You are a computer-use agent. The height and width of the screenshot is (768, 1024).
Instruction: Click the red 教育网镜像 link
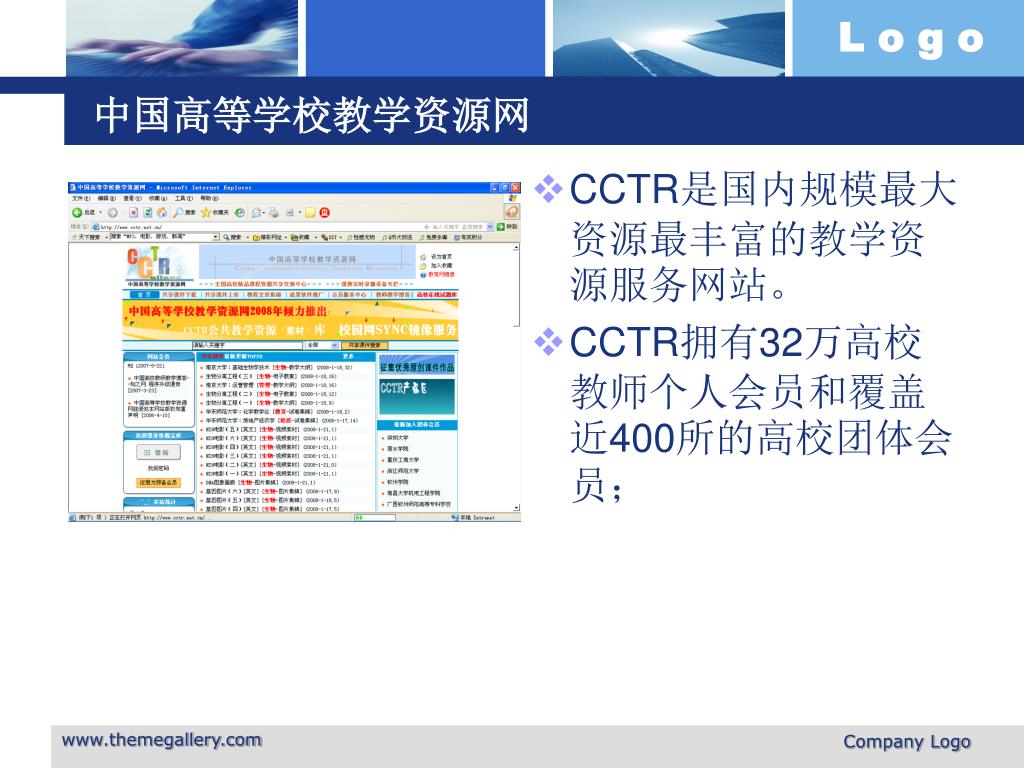click(441, 274)
